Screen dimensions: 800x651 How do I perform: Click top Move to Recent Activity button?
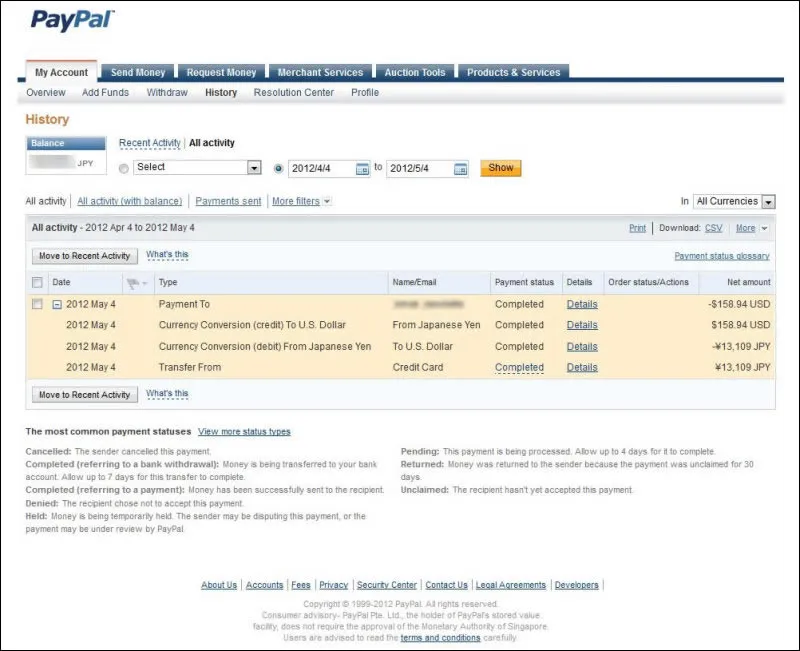[85, 256]
